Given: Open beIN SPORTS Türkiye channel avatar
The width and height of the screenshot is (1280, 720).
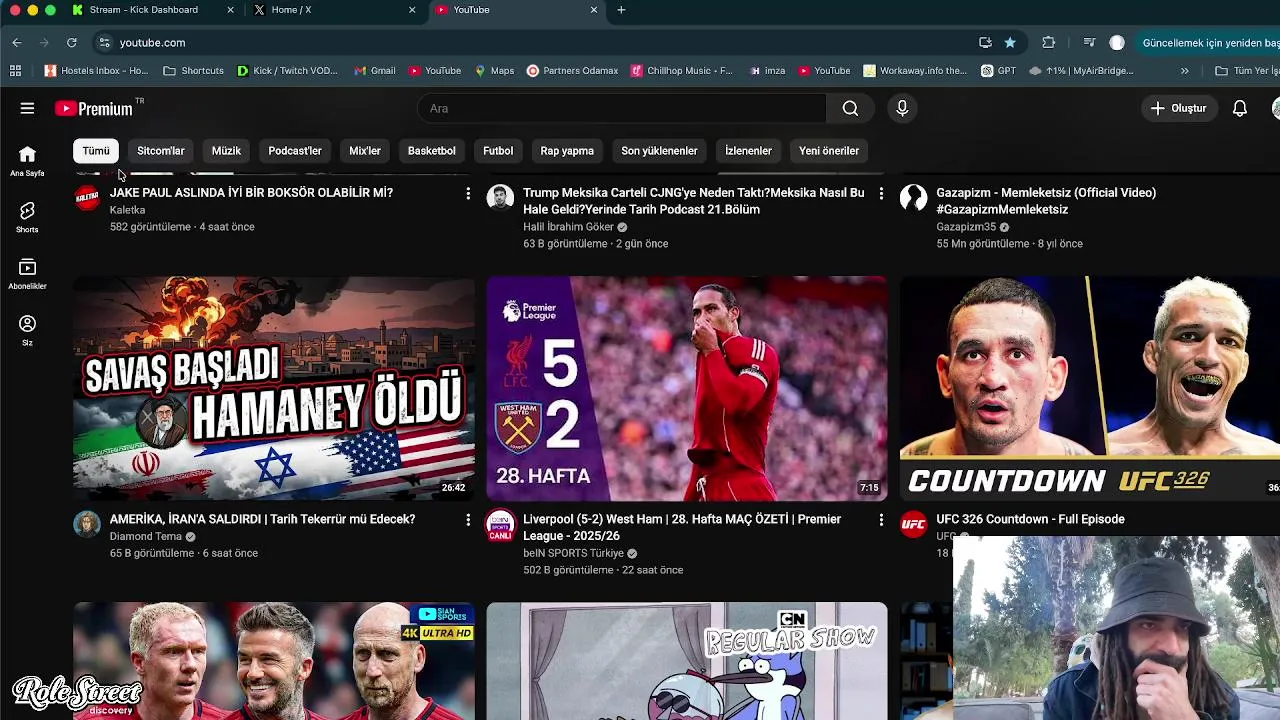Looking at the screenshot, I should (x=500, y=524).
